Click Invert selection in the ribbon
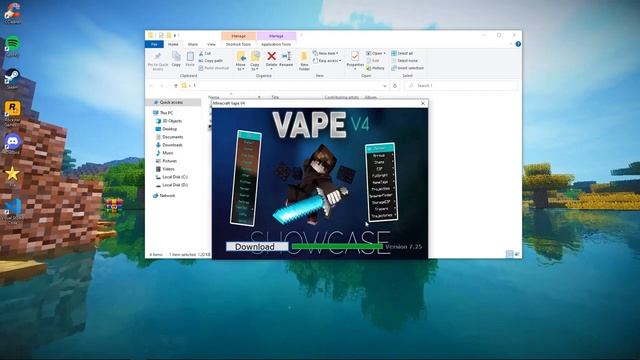640x360 pixels. (x=407, y=68)
